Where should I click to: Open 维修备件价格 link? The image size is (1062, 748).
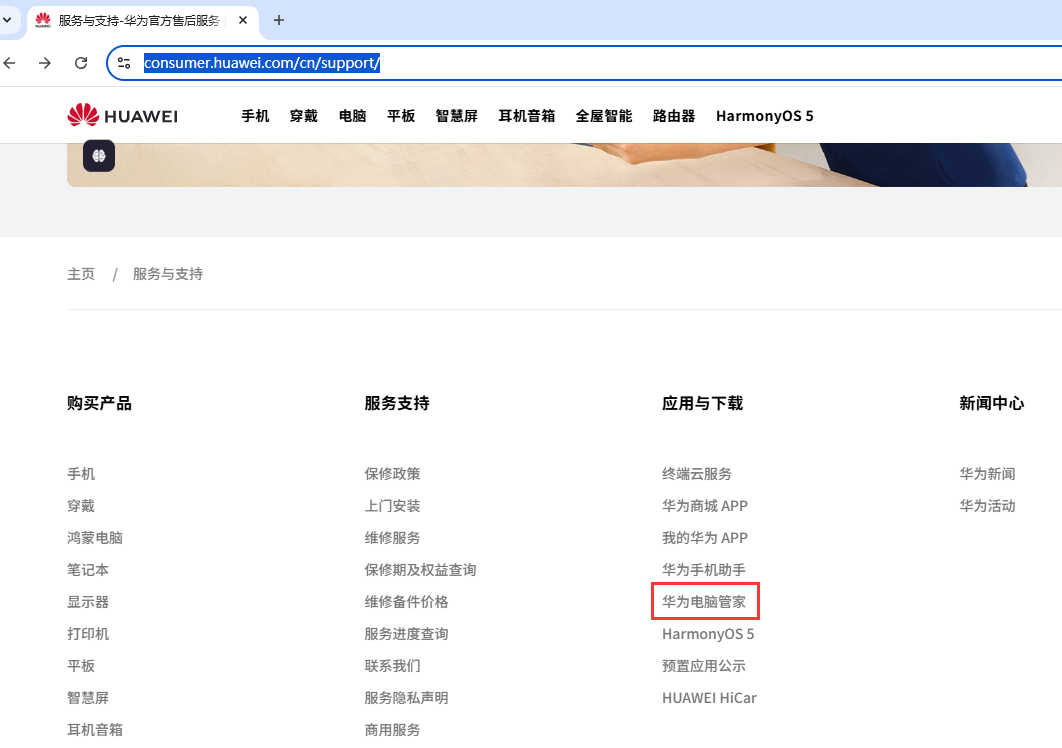(x=406, y=602)
